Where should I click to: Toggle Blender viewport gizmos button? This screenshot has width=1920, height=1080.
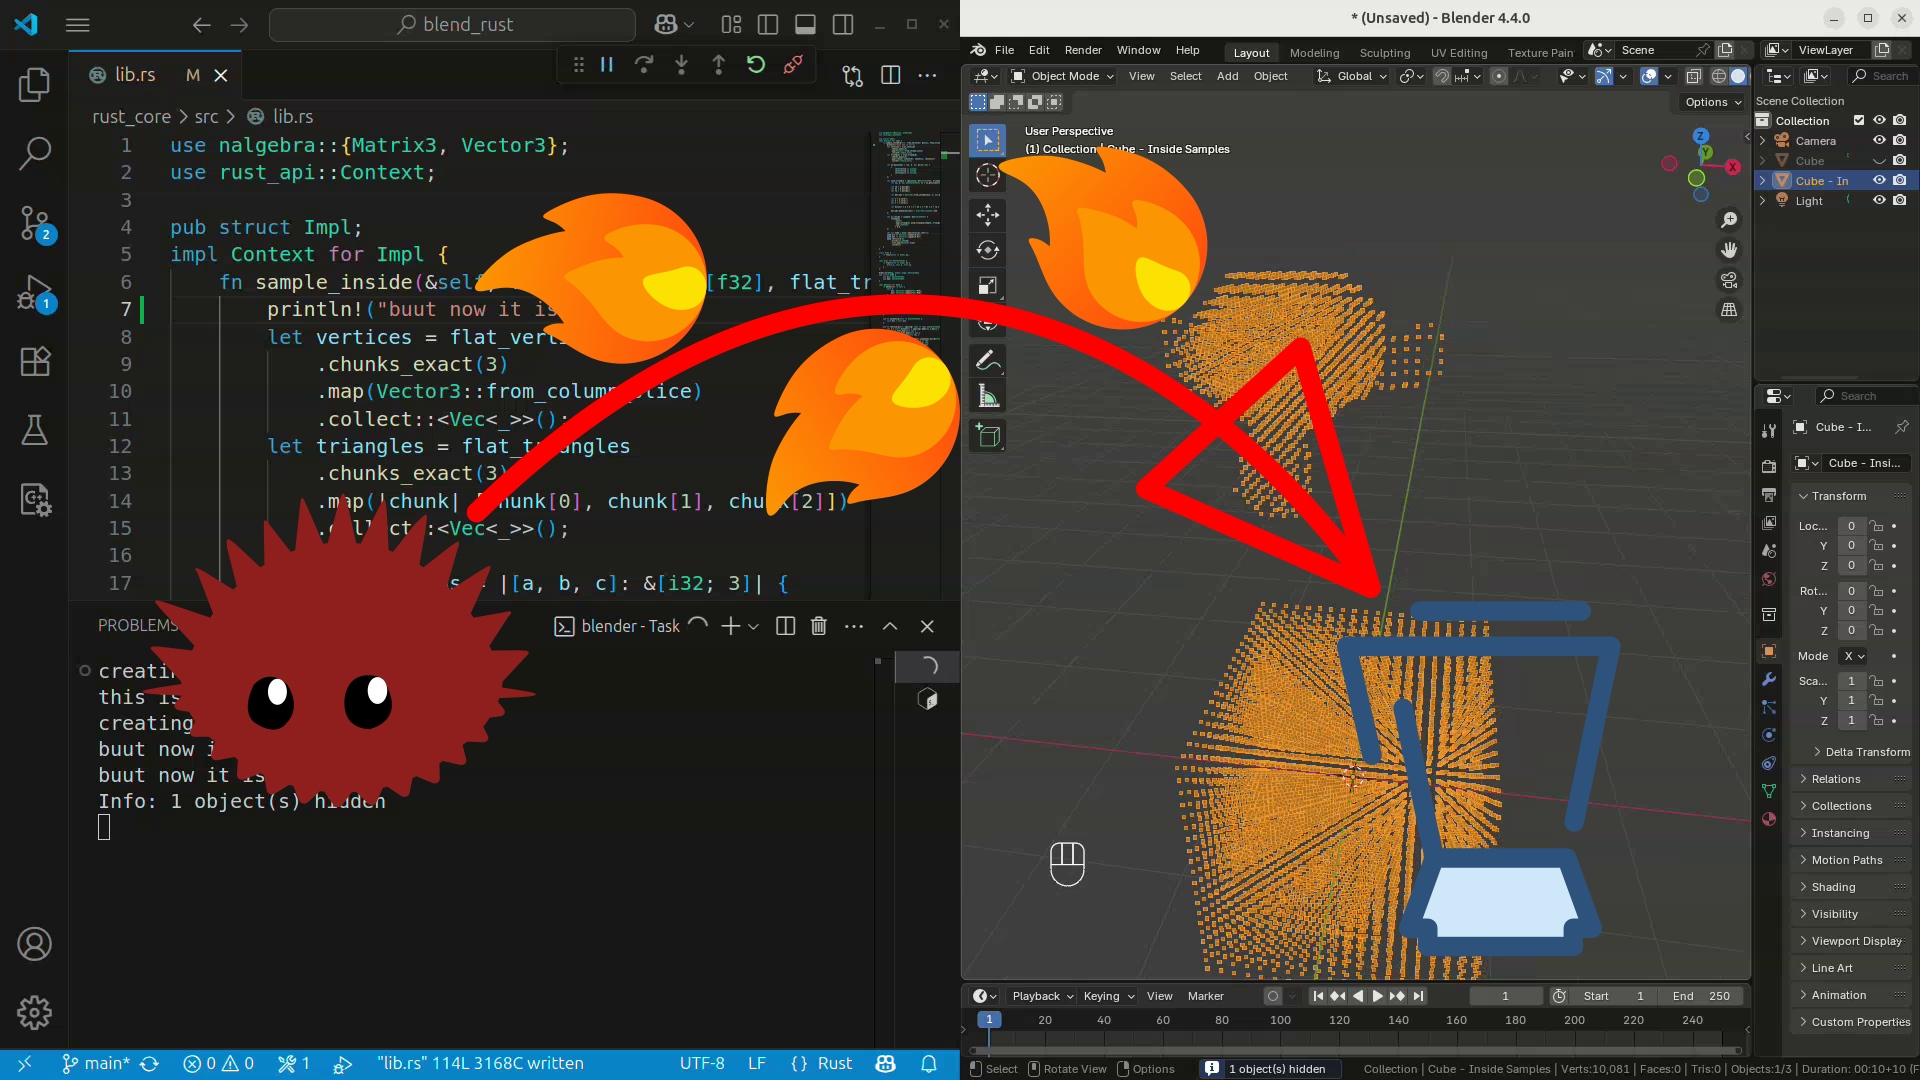click(x=1603, y=76)
